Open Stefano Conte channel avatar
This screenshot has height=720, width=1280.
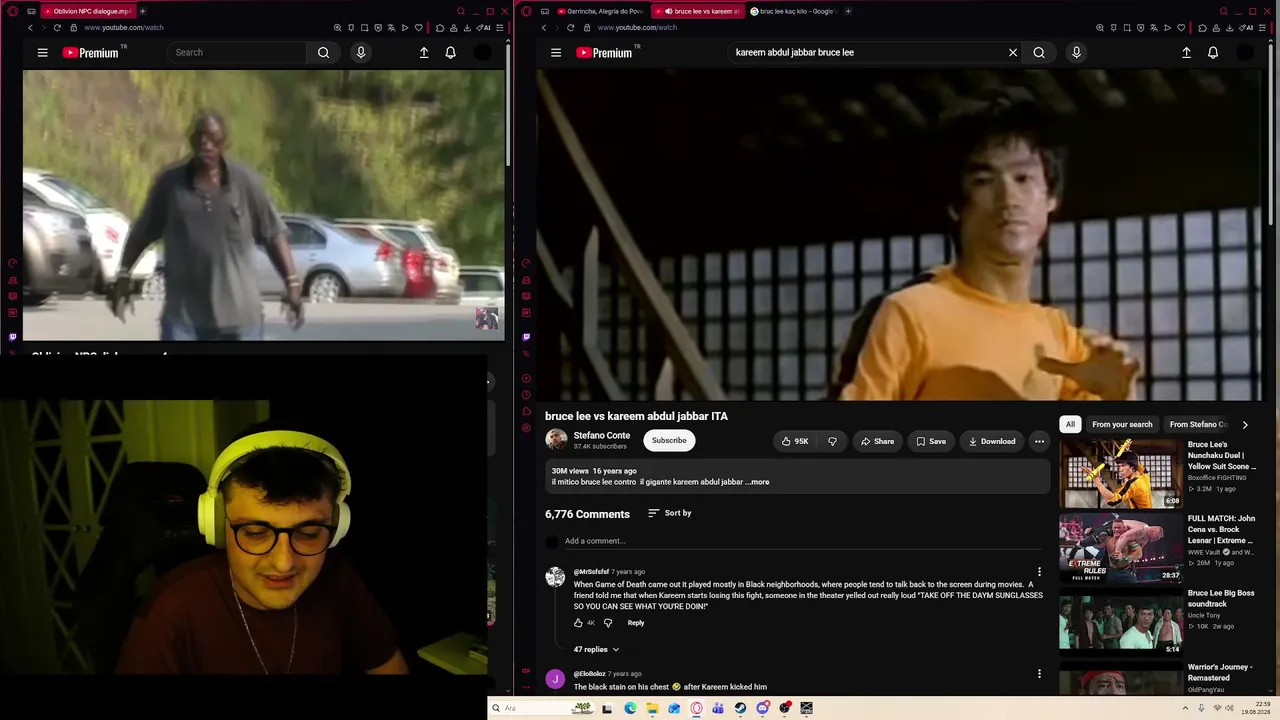556,440
